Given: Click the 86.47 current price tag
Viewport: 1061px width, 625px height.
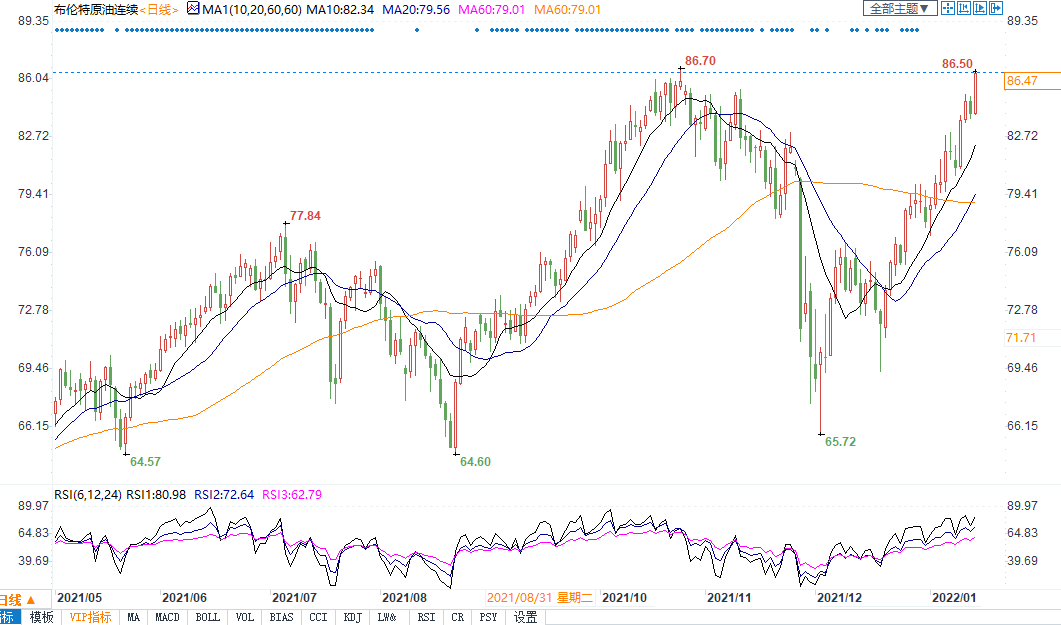Looking at the screenshot, I should point(1023,80).
